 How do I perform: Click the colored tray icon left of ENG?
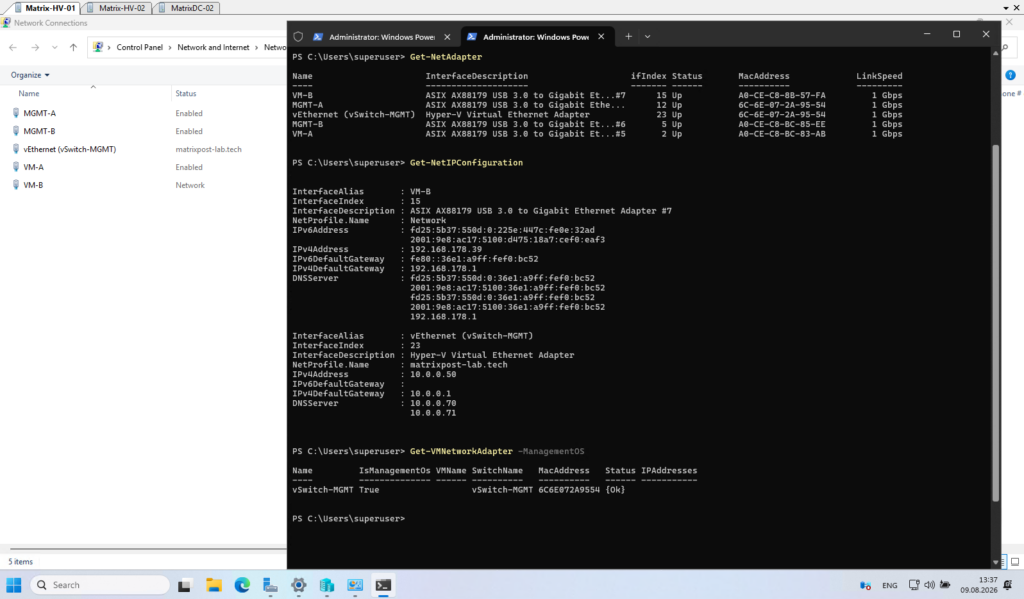[865, 585]
